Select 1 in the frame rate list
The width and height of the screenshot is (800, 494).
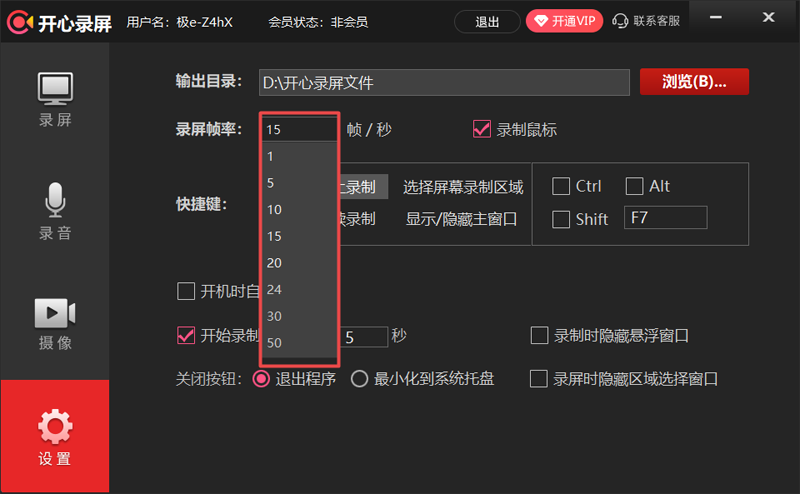click(299, 156)
